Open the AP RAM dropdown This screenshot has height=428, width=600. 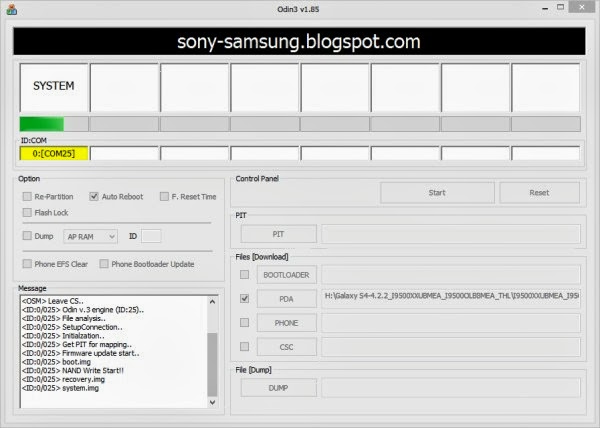[91, 237]
